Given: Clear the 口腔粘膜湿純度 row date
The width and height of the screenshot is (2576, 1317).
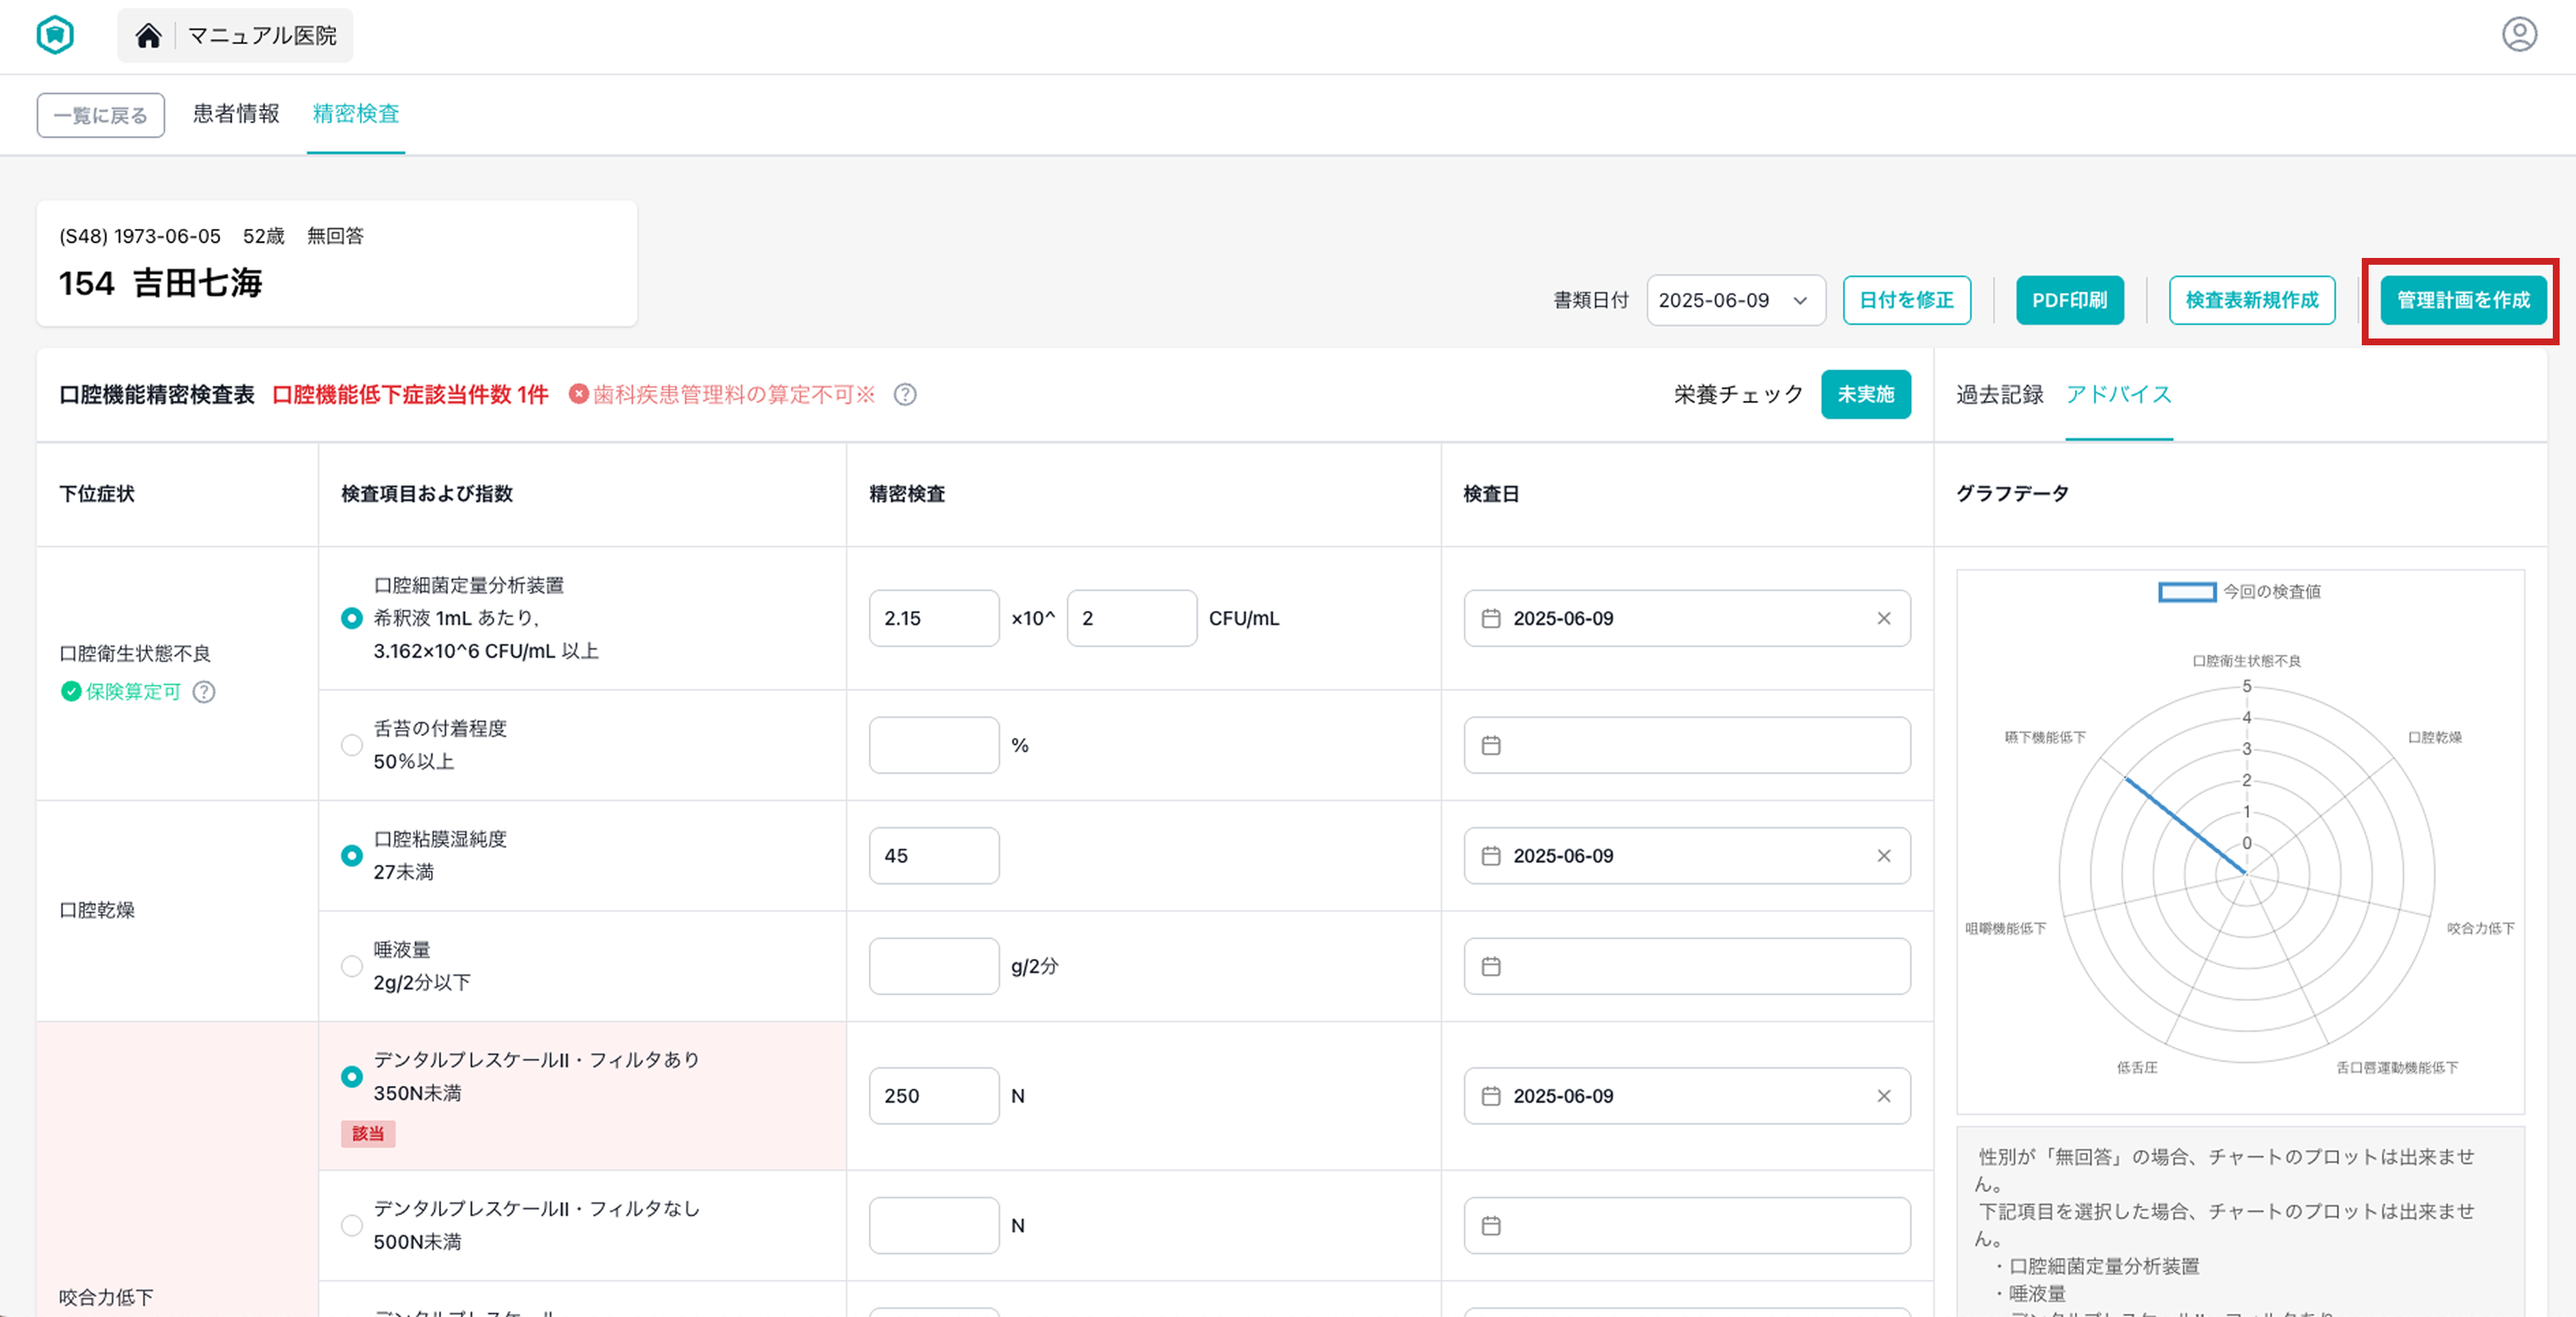Looking at the screenshot, I should click(x=1884, y=857).
